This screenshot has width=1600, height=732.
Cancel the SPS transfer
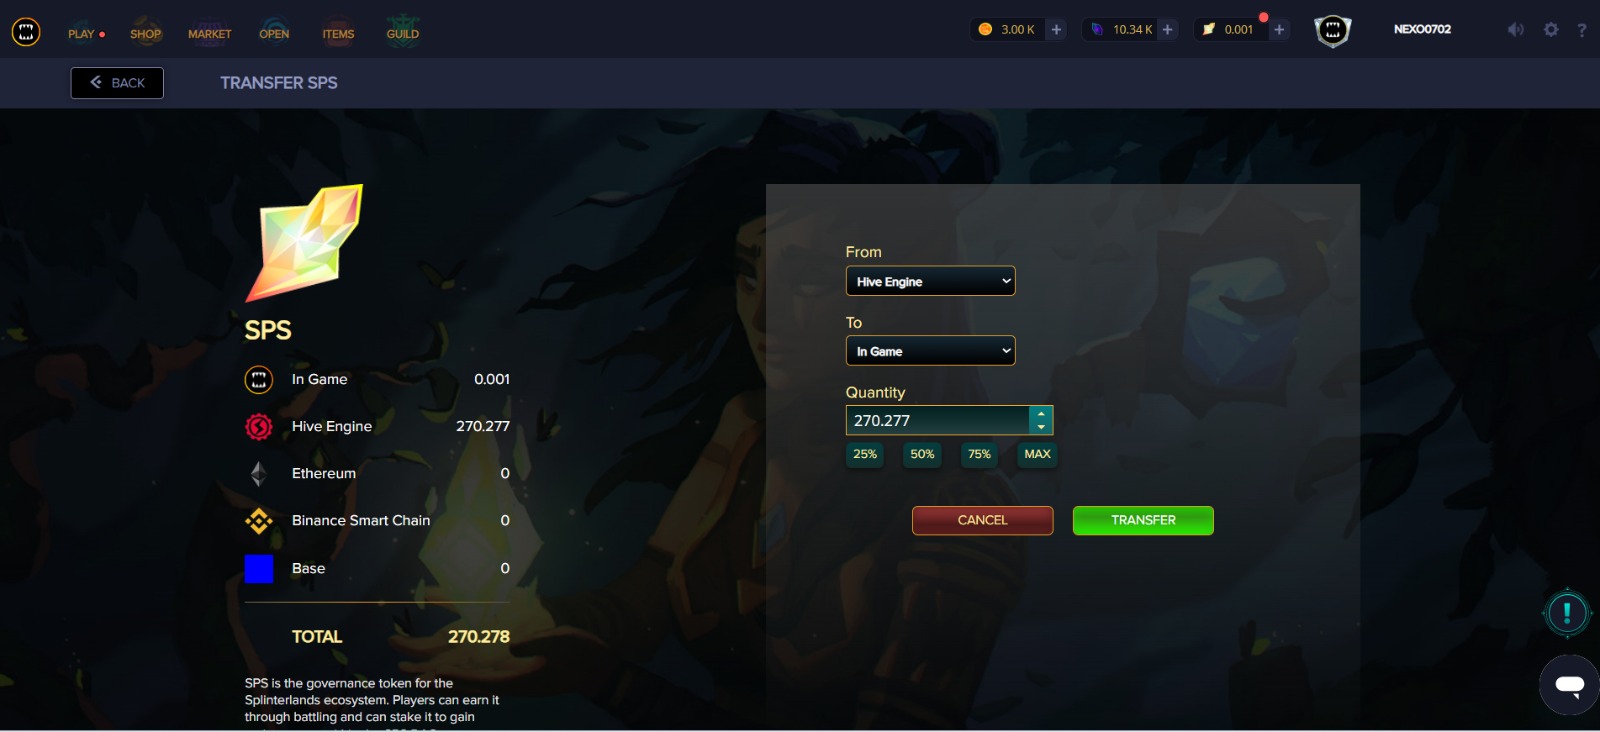982,520
